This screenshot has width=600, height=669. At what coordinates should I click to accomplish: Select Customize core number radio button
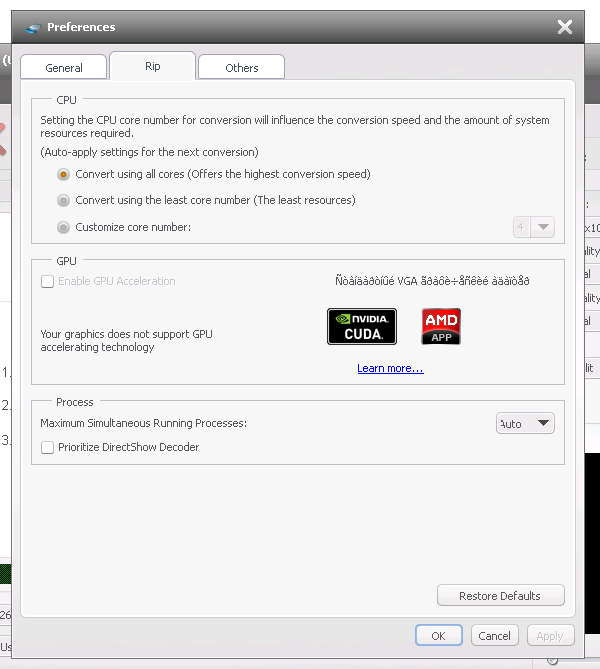[x=63, y=227]
